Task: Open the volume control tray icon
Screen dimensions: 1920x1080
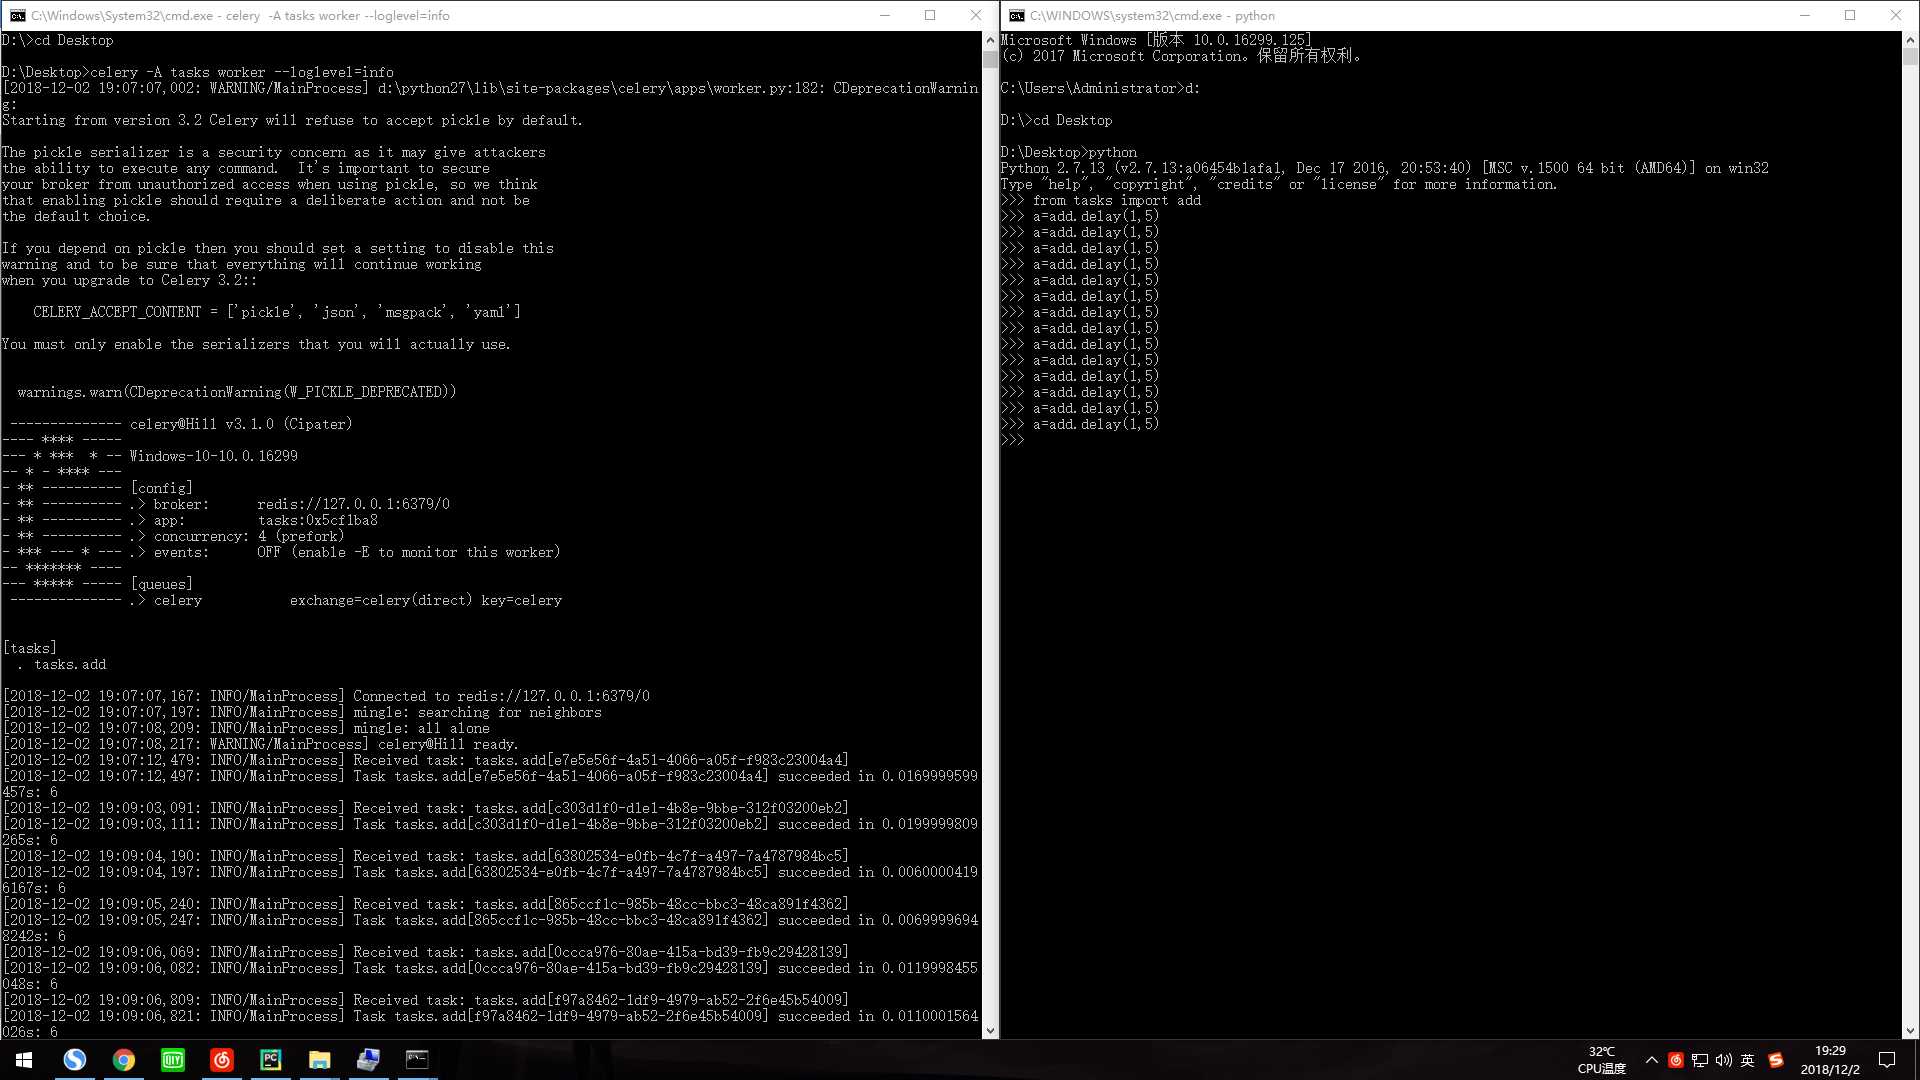Action: pos(1723,1060)
